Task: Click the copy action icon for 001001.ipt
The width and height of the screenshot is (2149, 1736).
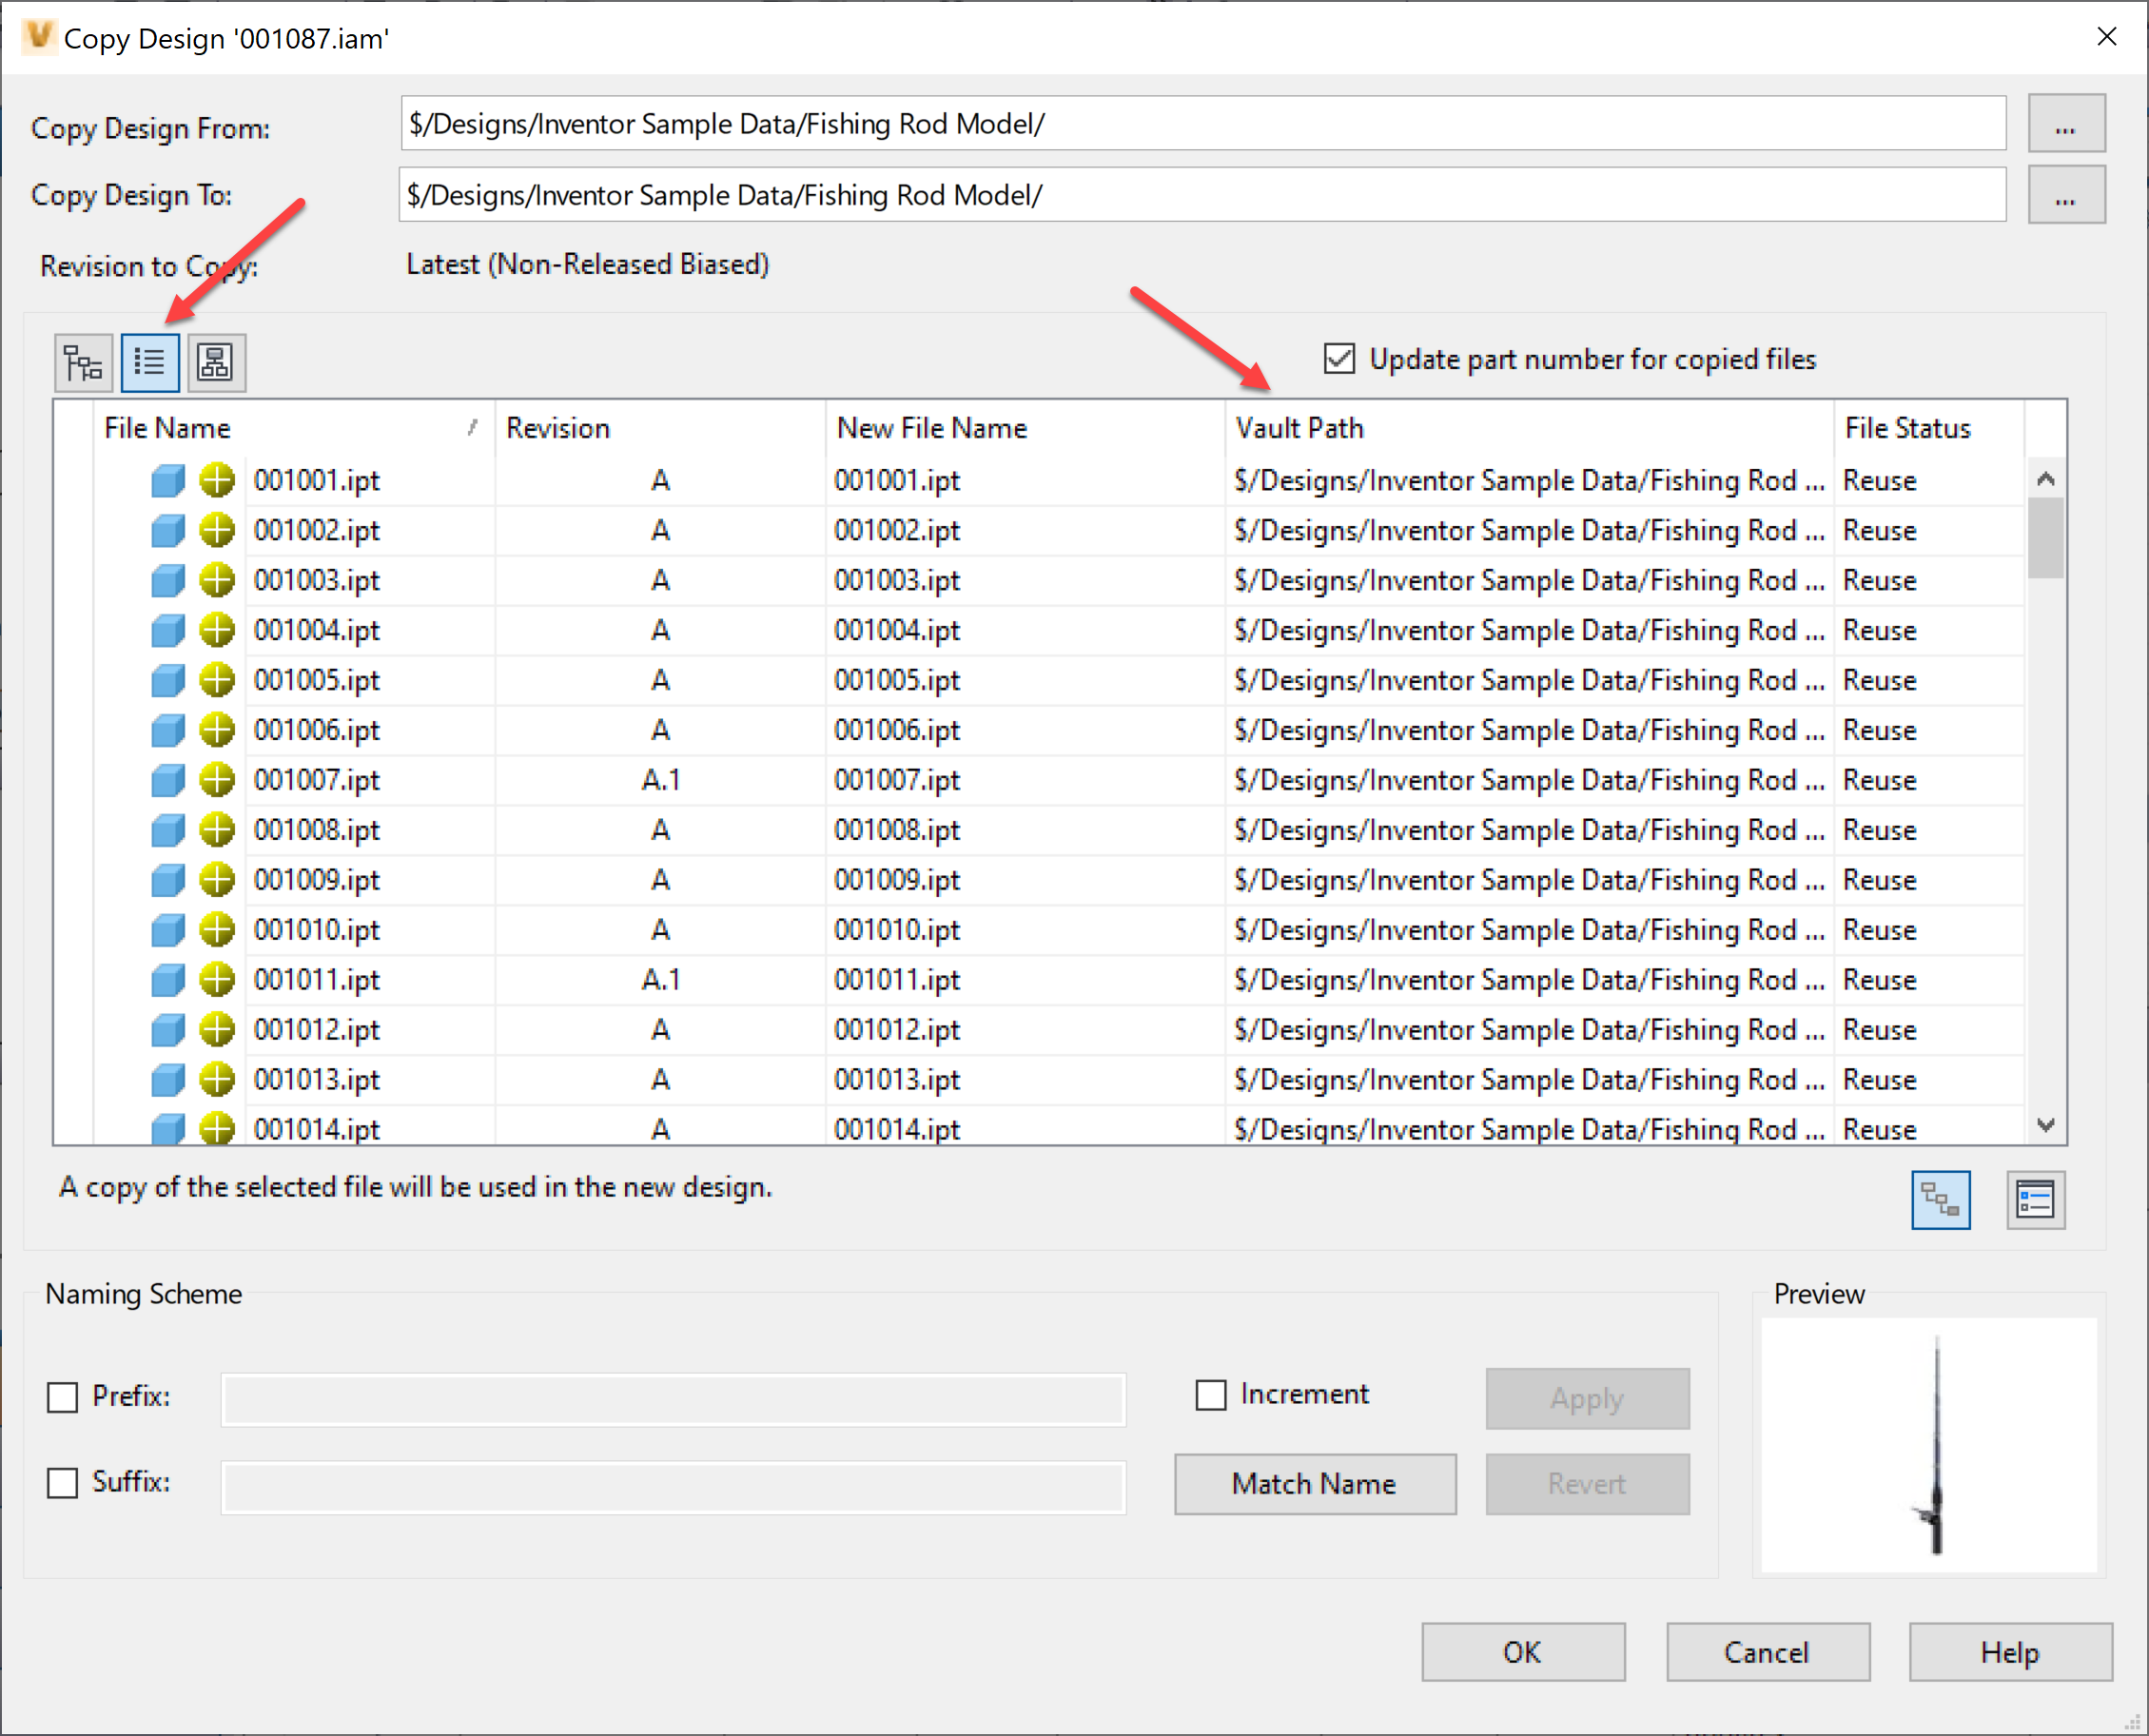Action: pyautogui.click(x=216, y=480)
